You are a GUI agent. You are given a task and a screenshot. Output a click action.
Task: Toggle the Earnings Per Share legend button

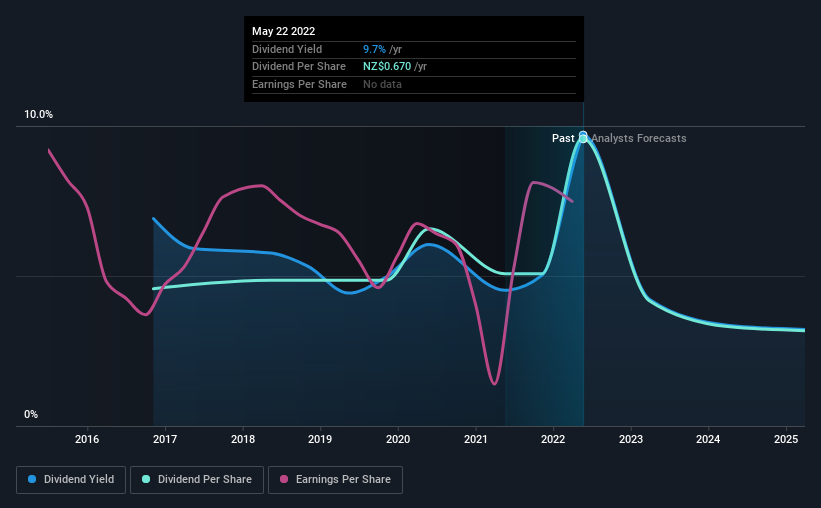pyautogui.click(x=335, y=479)
